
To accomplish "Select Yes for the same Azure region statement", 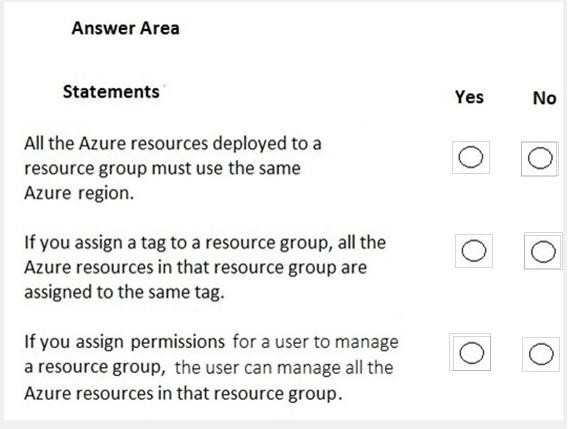I will [471, 157].
